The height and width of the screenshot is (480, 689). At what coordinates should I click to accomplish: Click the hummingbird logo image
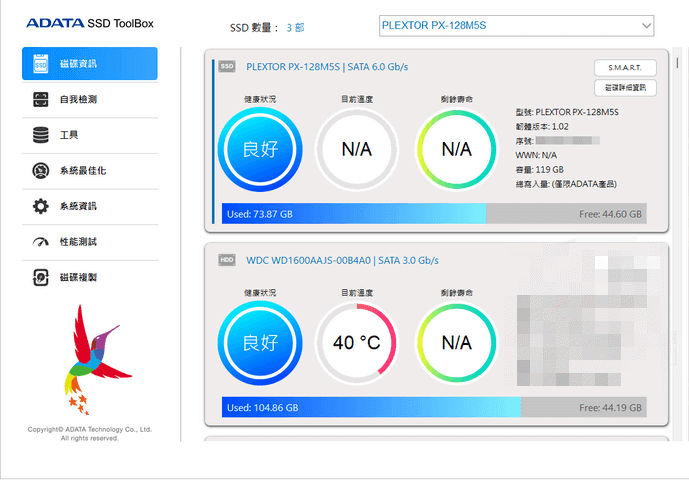tap(97, 360)
